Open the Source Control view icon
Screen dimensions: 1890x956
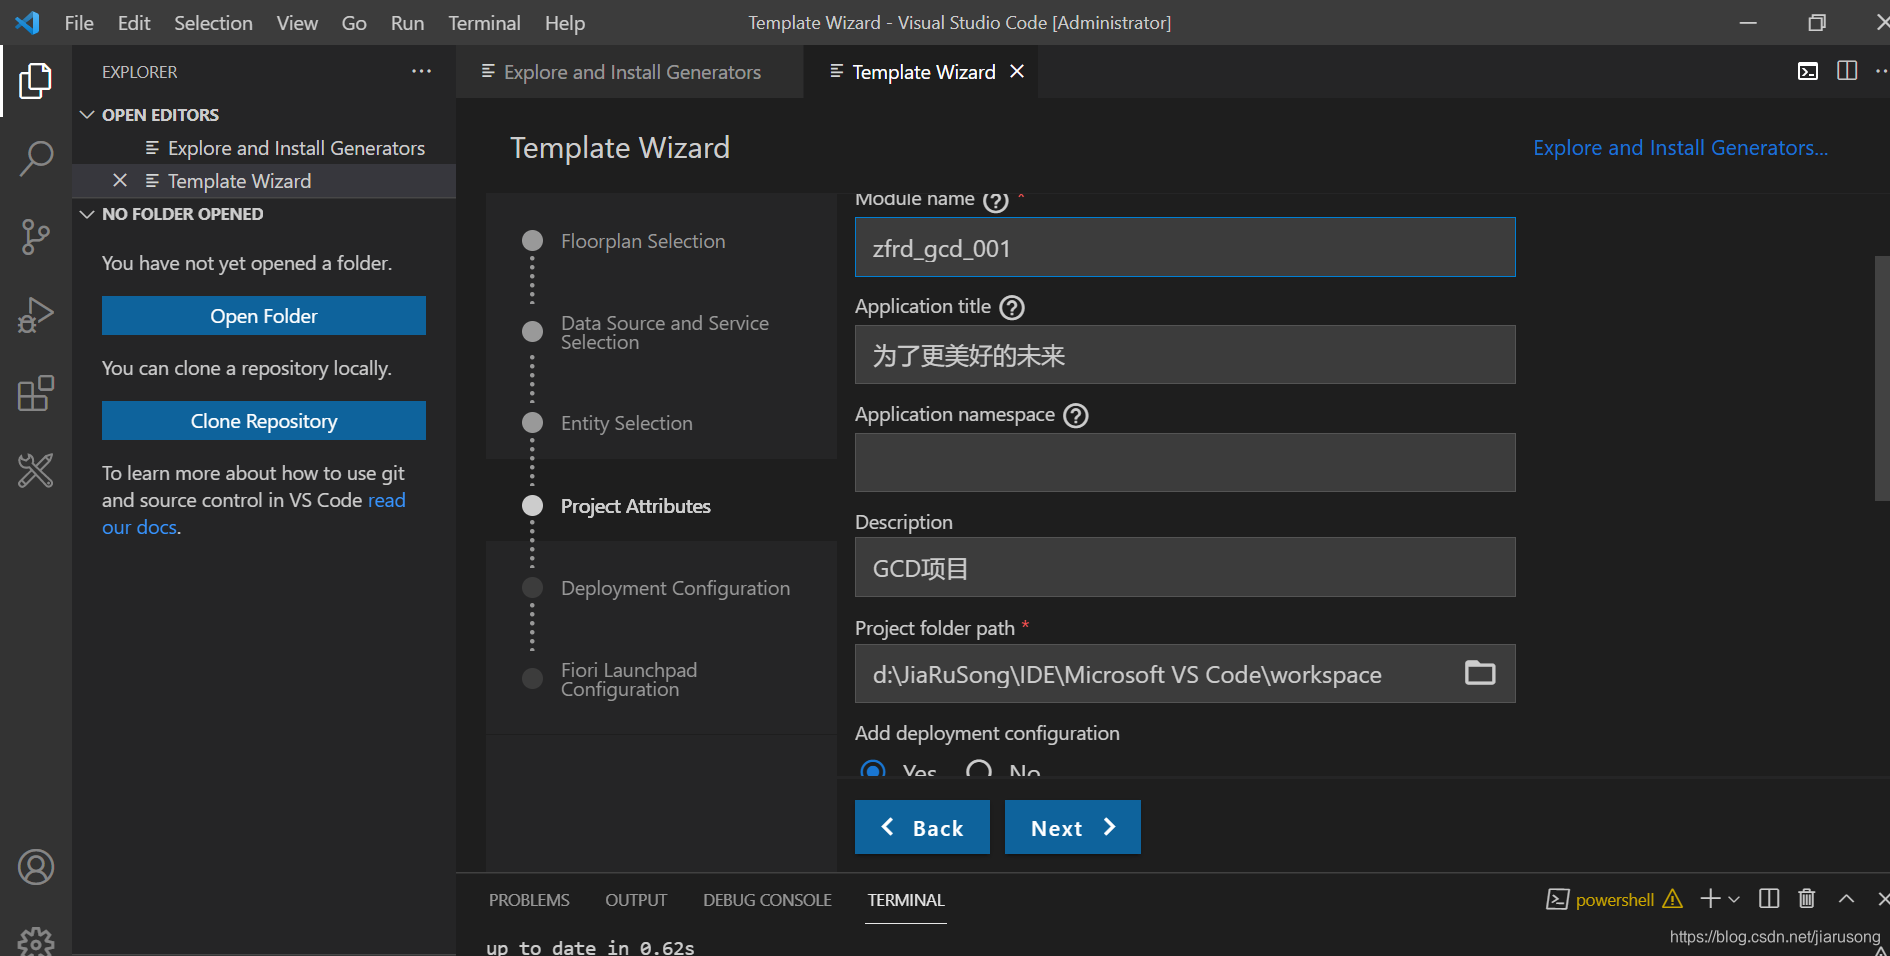[x=35, y=237]
